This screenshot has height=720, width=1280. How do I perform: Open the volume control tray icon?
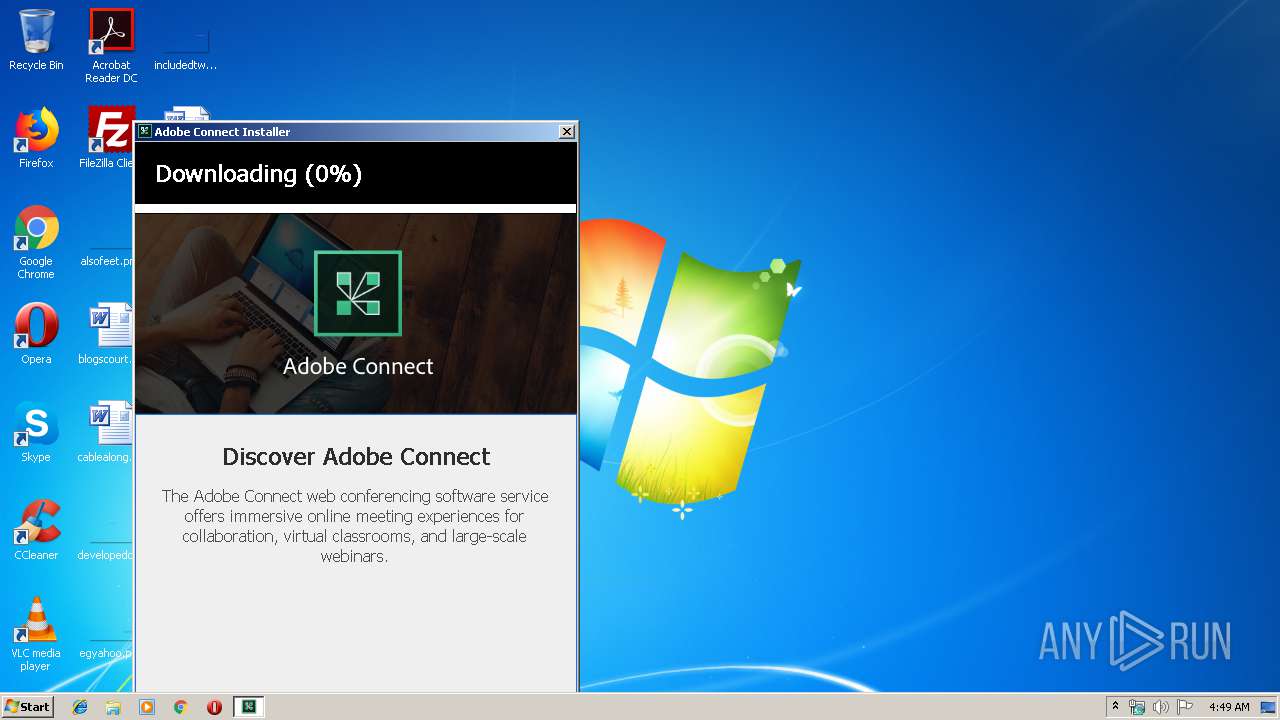point(1160,707)
